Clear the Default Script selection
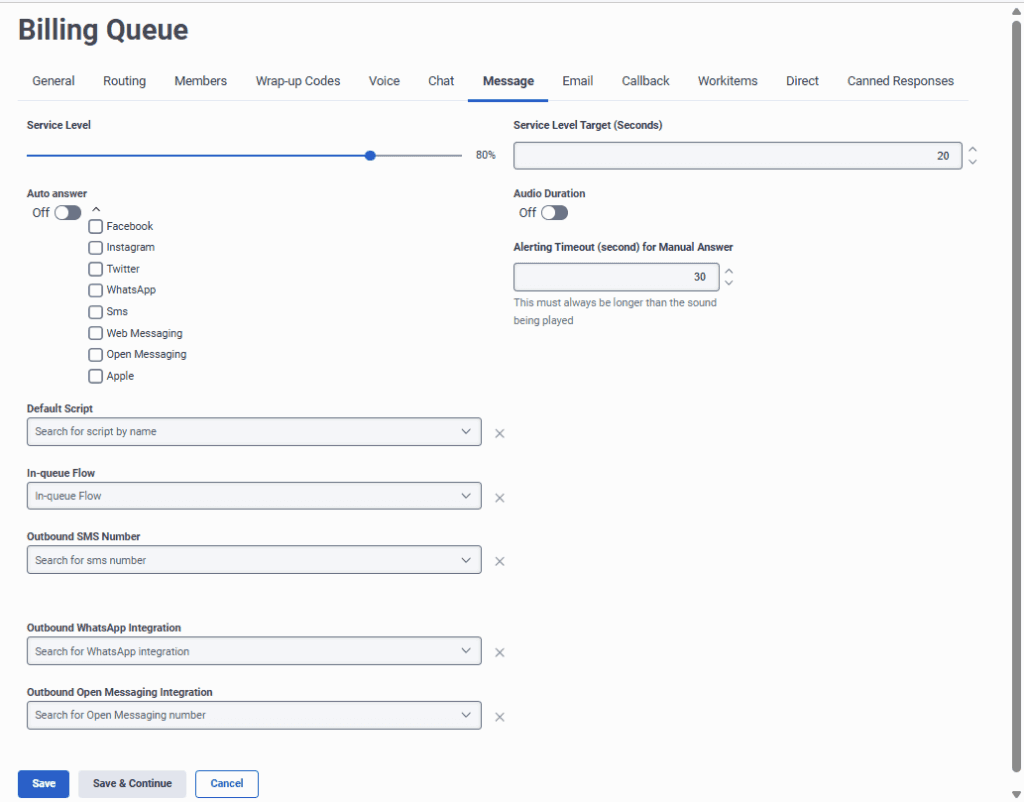 click(x=499, y=433)
